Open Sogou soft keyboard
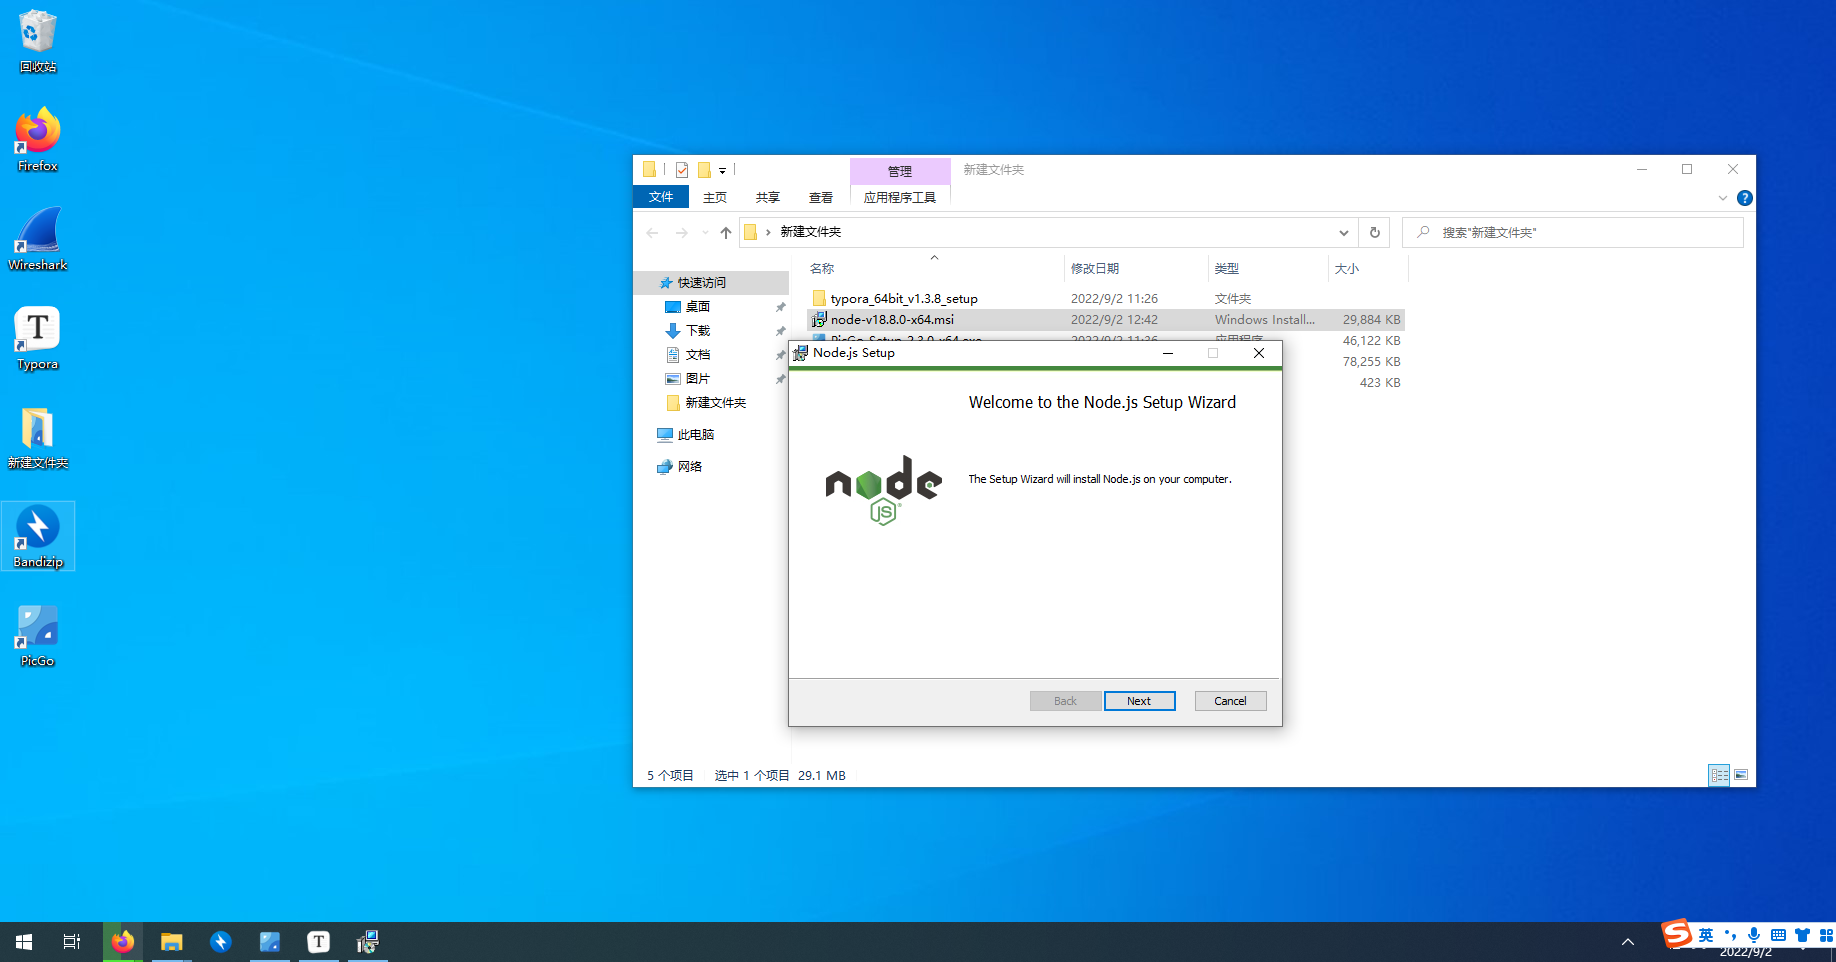Screen dimensions: 1836x962 coord(1778,935)
